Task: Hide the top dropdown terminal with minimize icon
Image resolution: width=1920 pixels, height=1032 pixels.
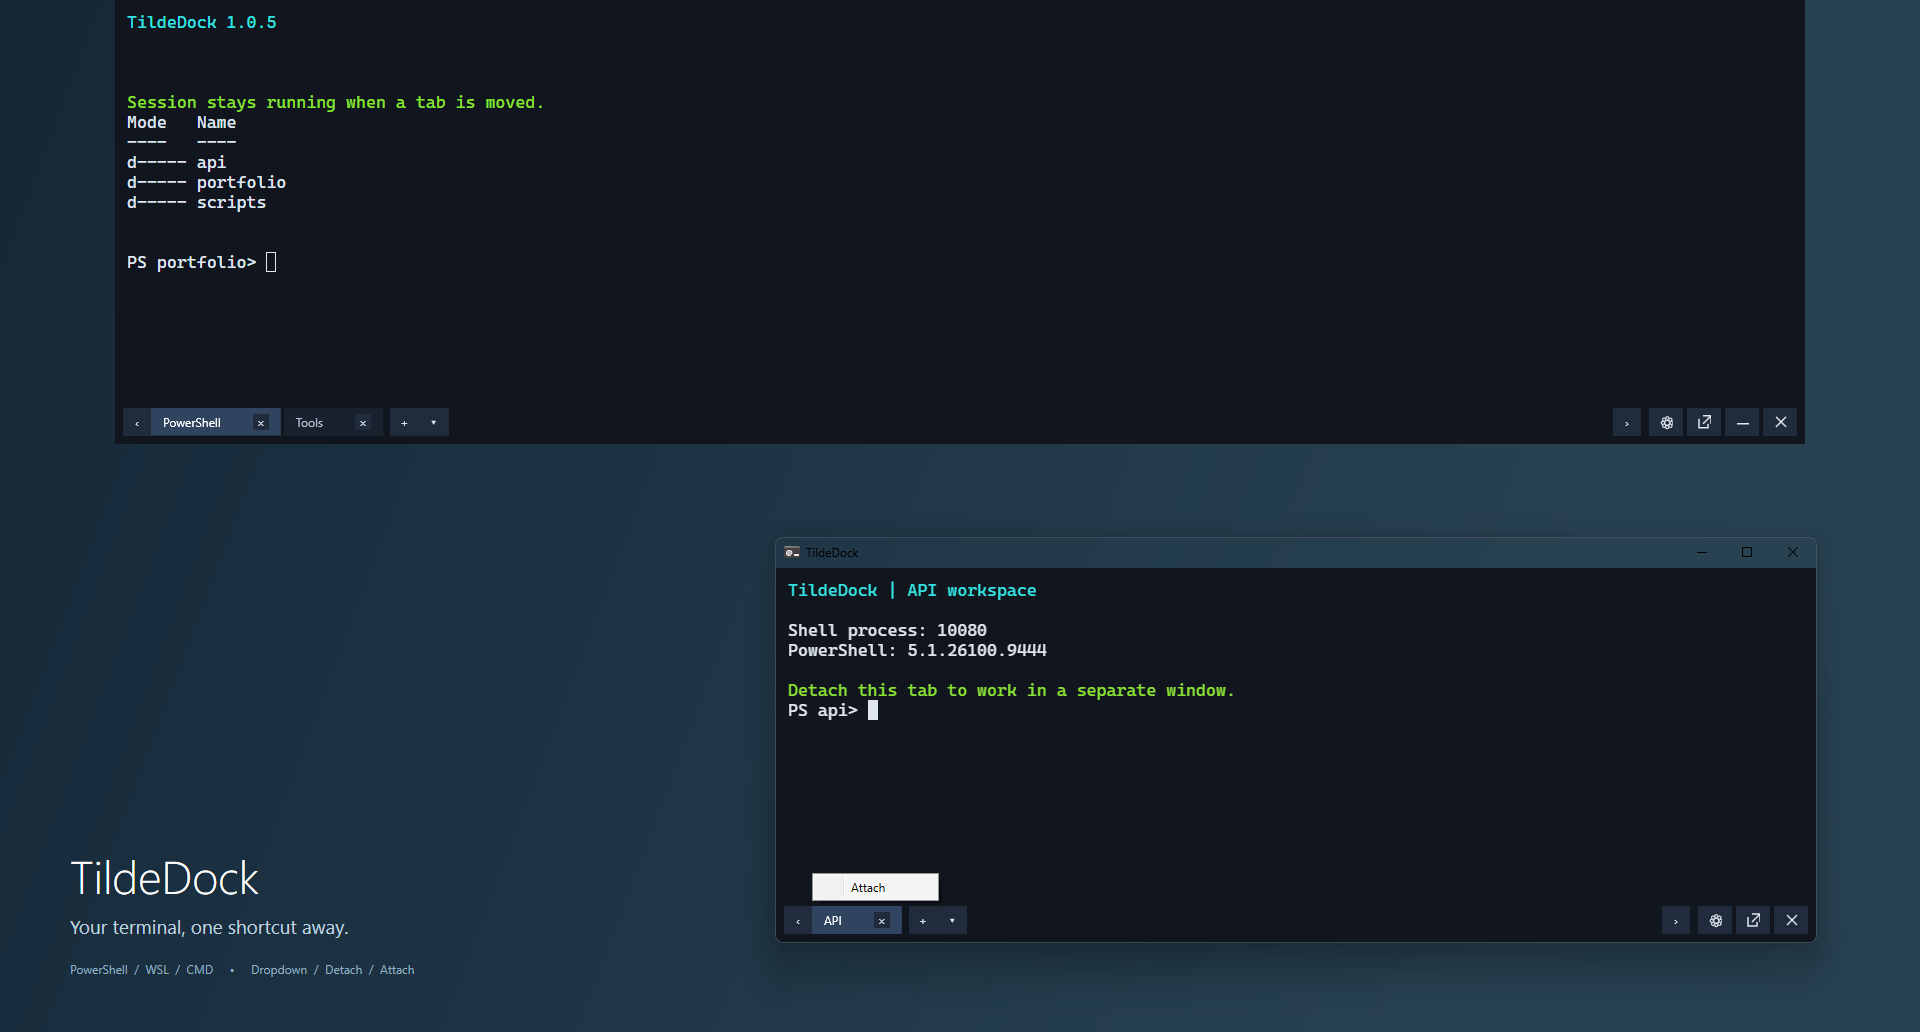Action: pyautogui.click(x=1742, y=423)
